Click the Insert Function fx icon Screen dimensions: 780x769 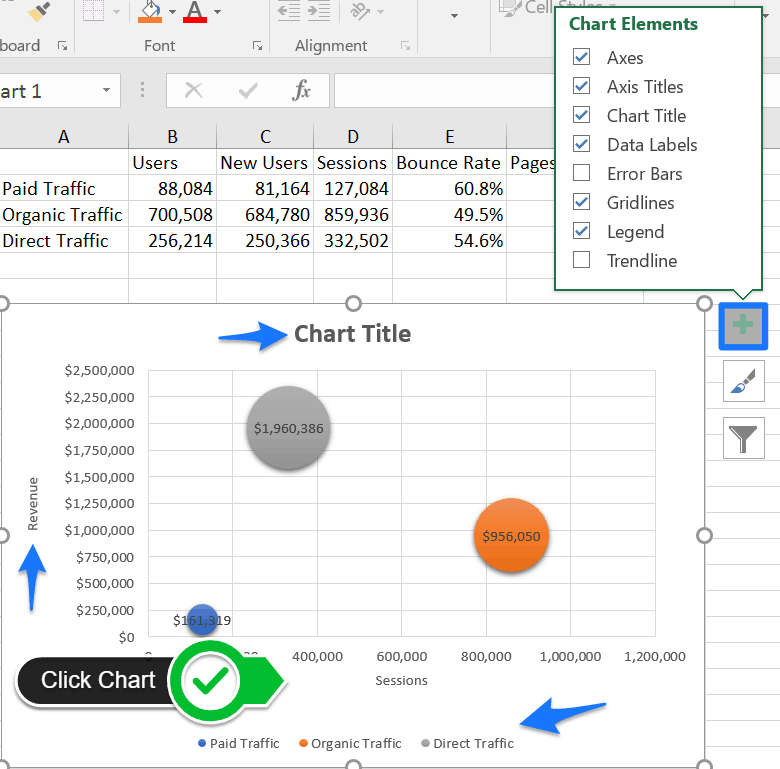pyautogui.click(x=301, y=91)
